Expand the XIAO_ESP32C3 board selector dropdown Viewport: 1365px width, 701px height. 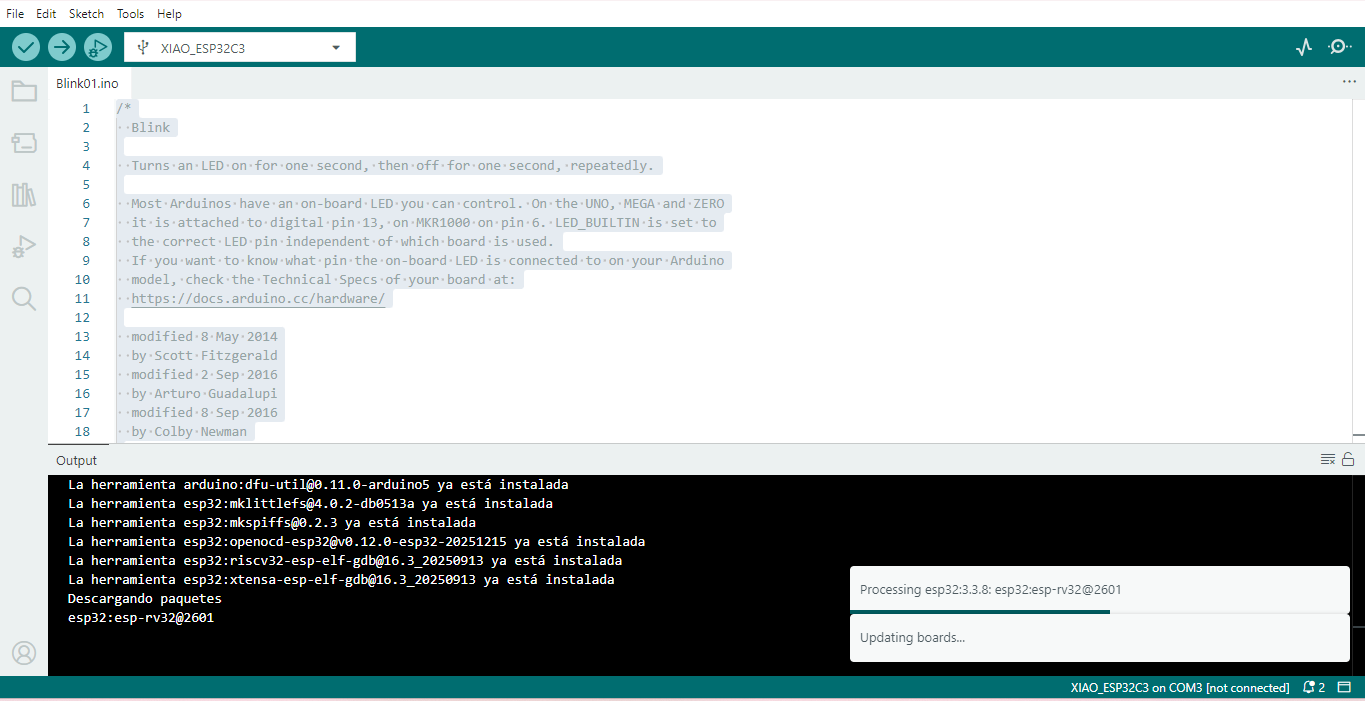(240, 47)
